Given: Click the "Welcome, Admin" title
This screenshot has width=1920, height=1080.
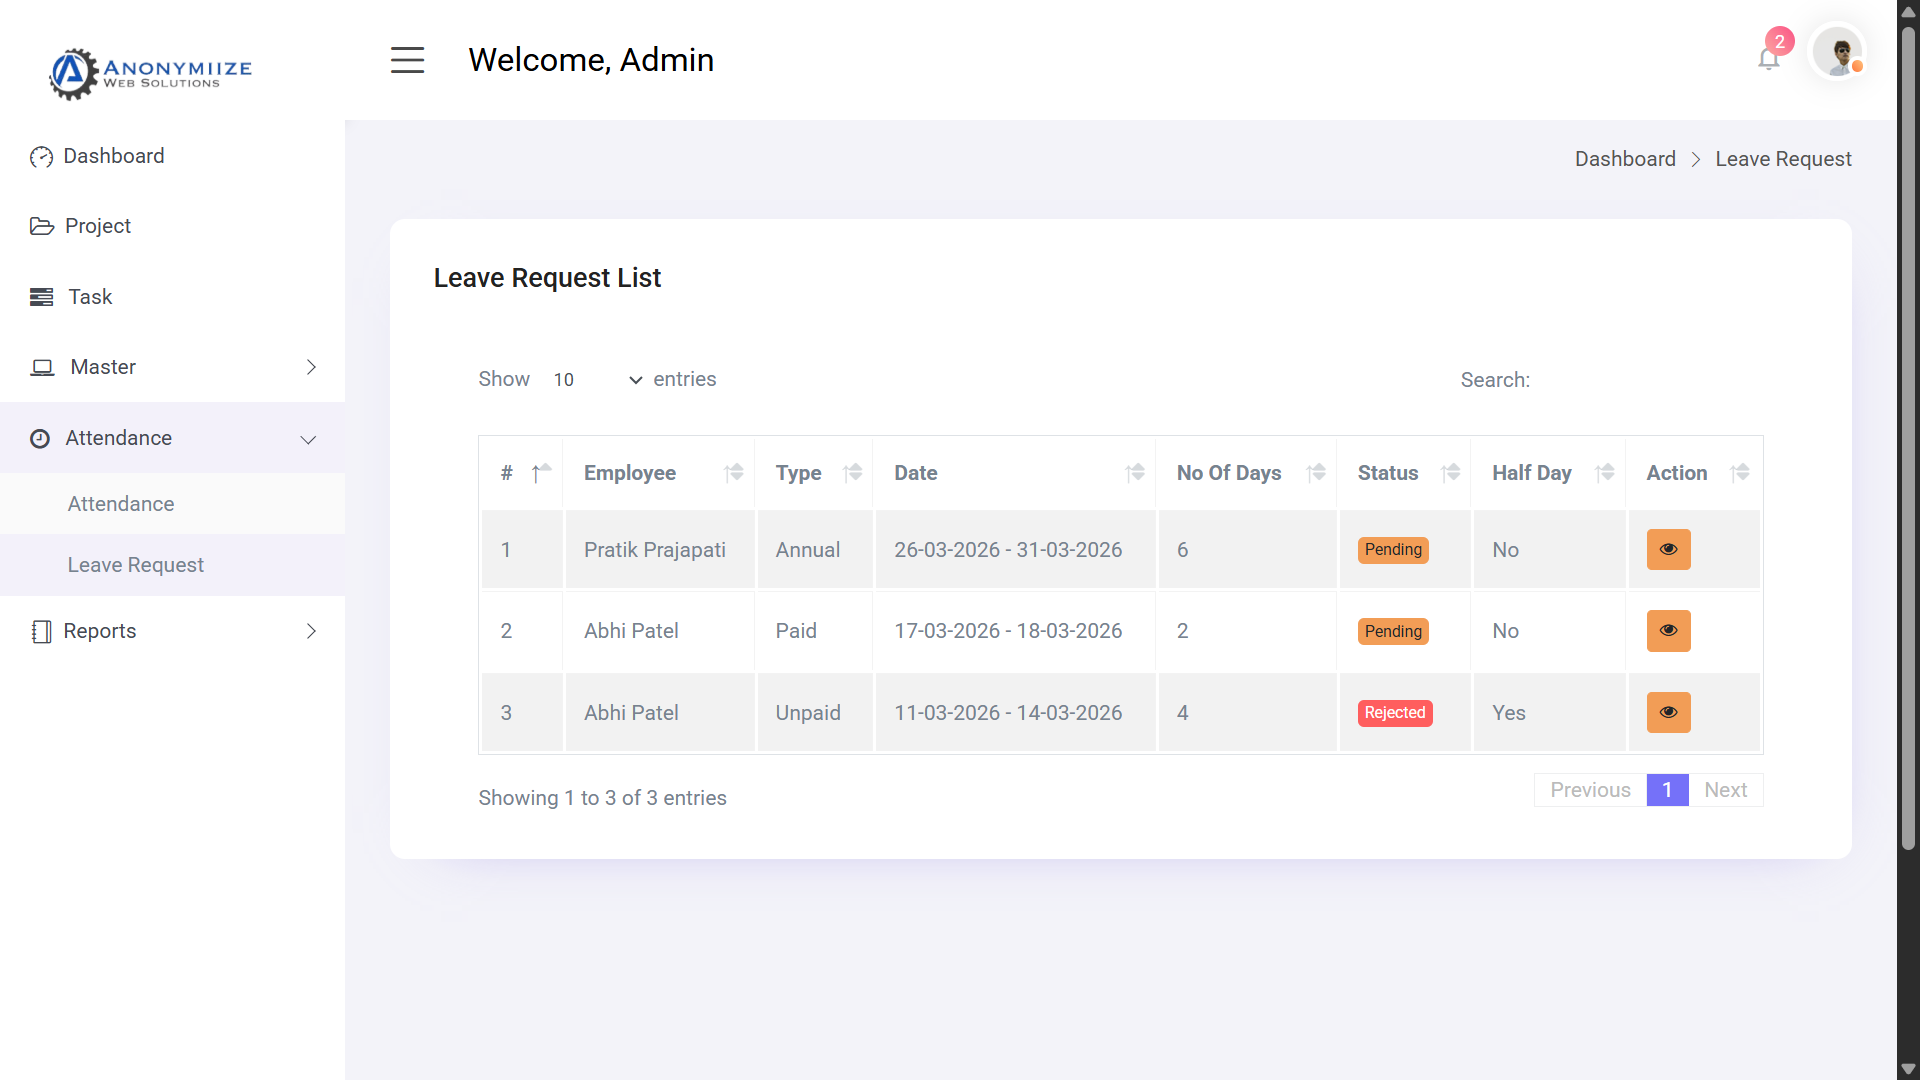Looking at the screenshot, I should tap(591, 60).
